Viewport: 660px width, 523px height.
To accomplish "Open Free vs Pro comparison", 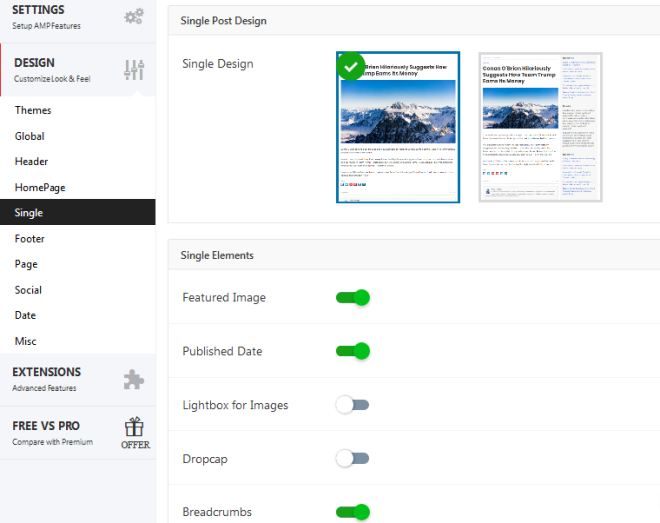I will 78,433.
